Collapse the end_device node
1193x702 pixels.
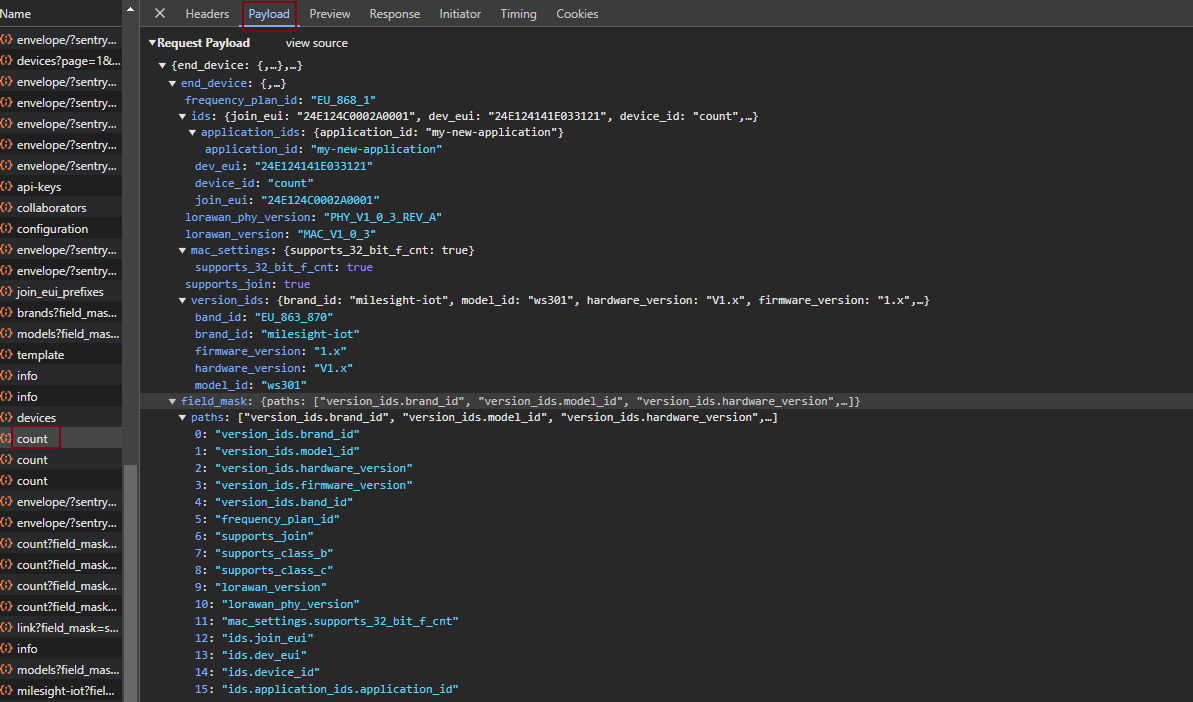(172, 83)
